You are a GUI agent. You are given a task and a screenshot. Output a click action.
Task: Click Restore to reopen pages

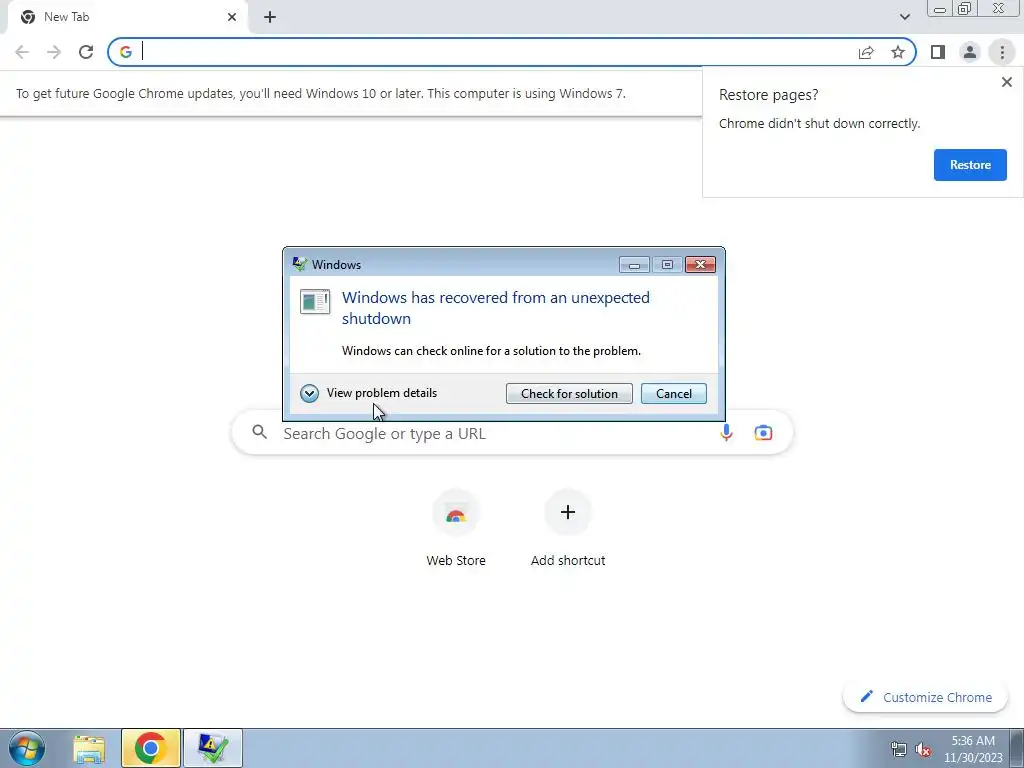click(x=970, y=165)
